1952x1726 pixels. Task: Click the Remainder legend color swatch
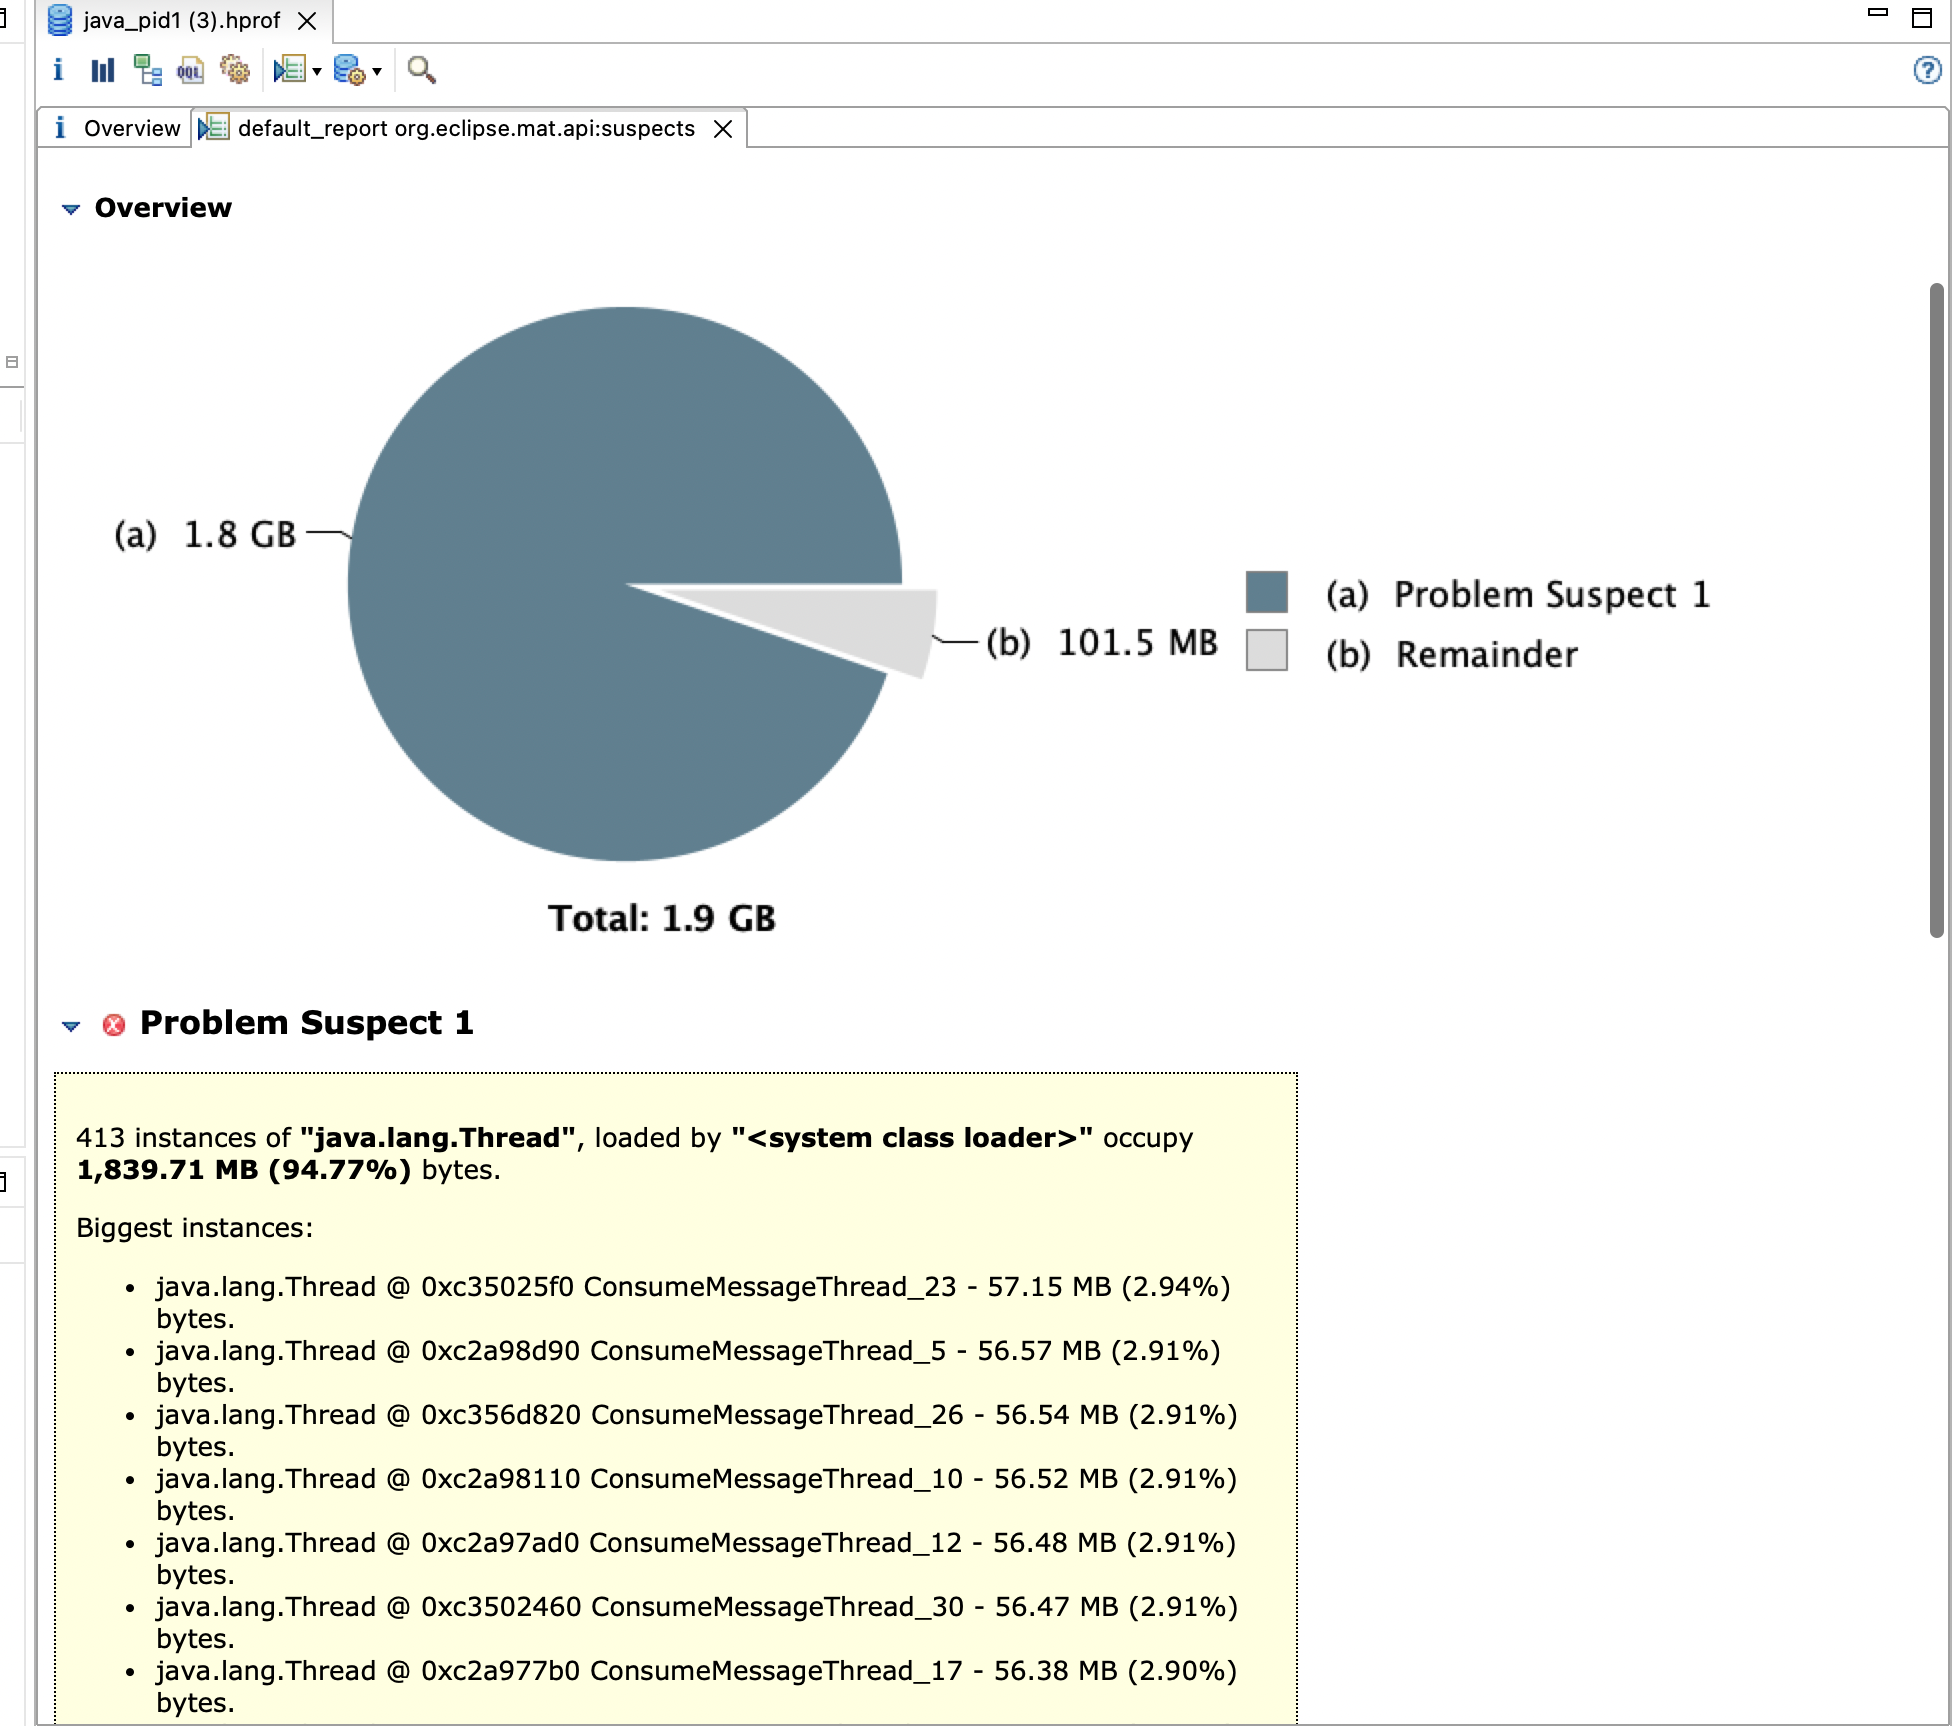point(1267,650)
